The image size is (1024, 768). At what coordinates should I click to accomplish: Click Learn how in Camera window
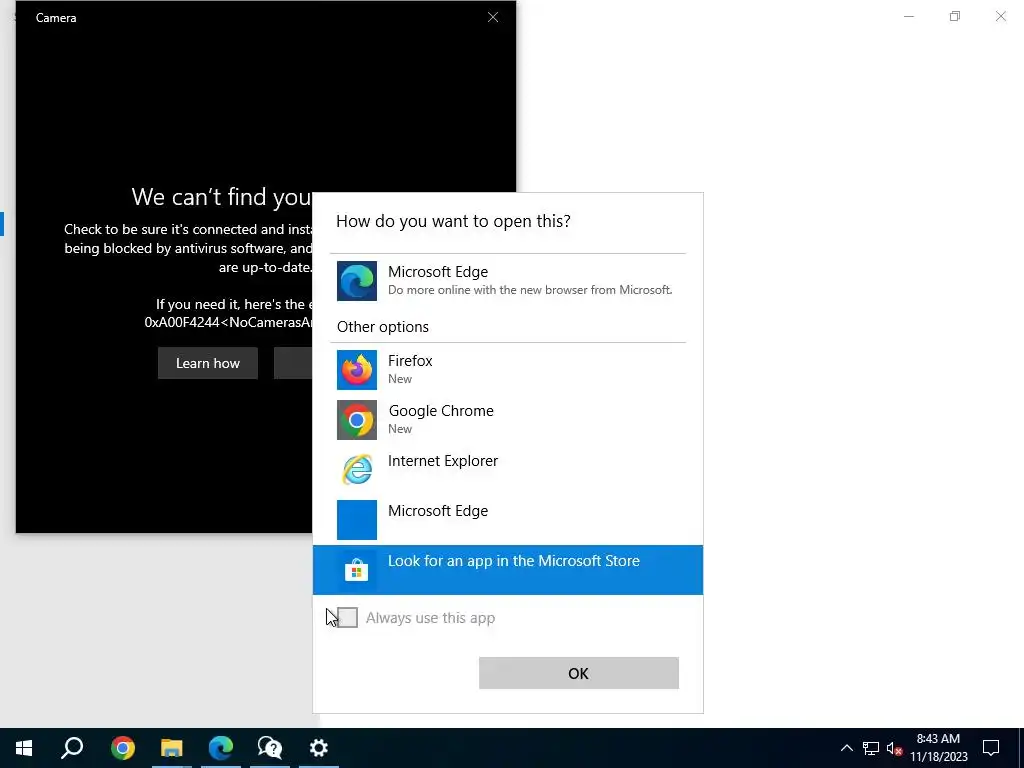[208, 363]
